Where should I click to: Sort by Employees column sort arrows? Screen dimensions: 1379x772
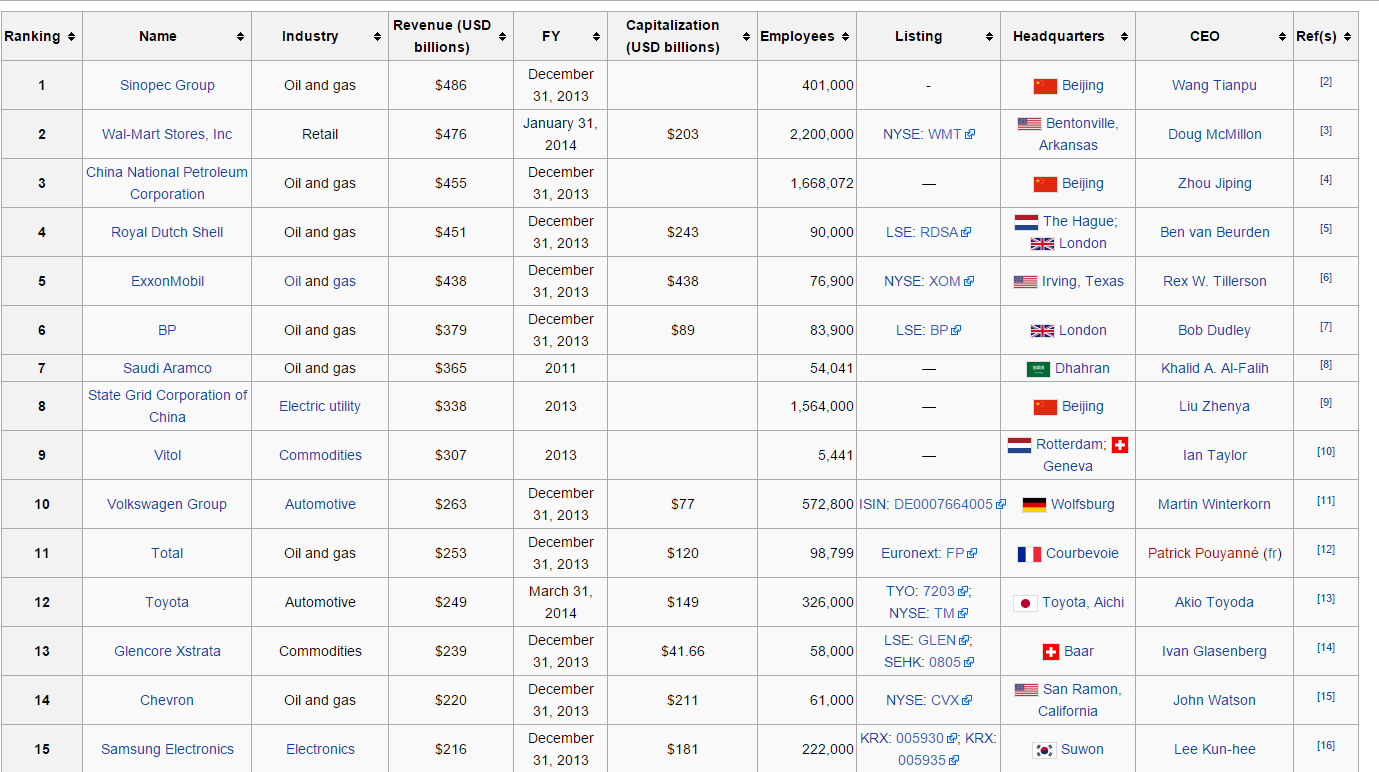coord(846,36)
